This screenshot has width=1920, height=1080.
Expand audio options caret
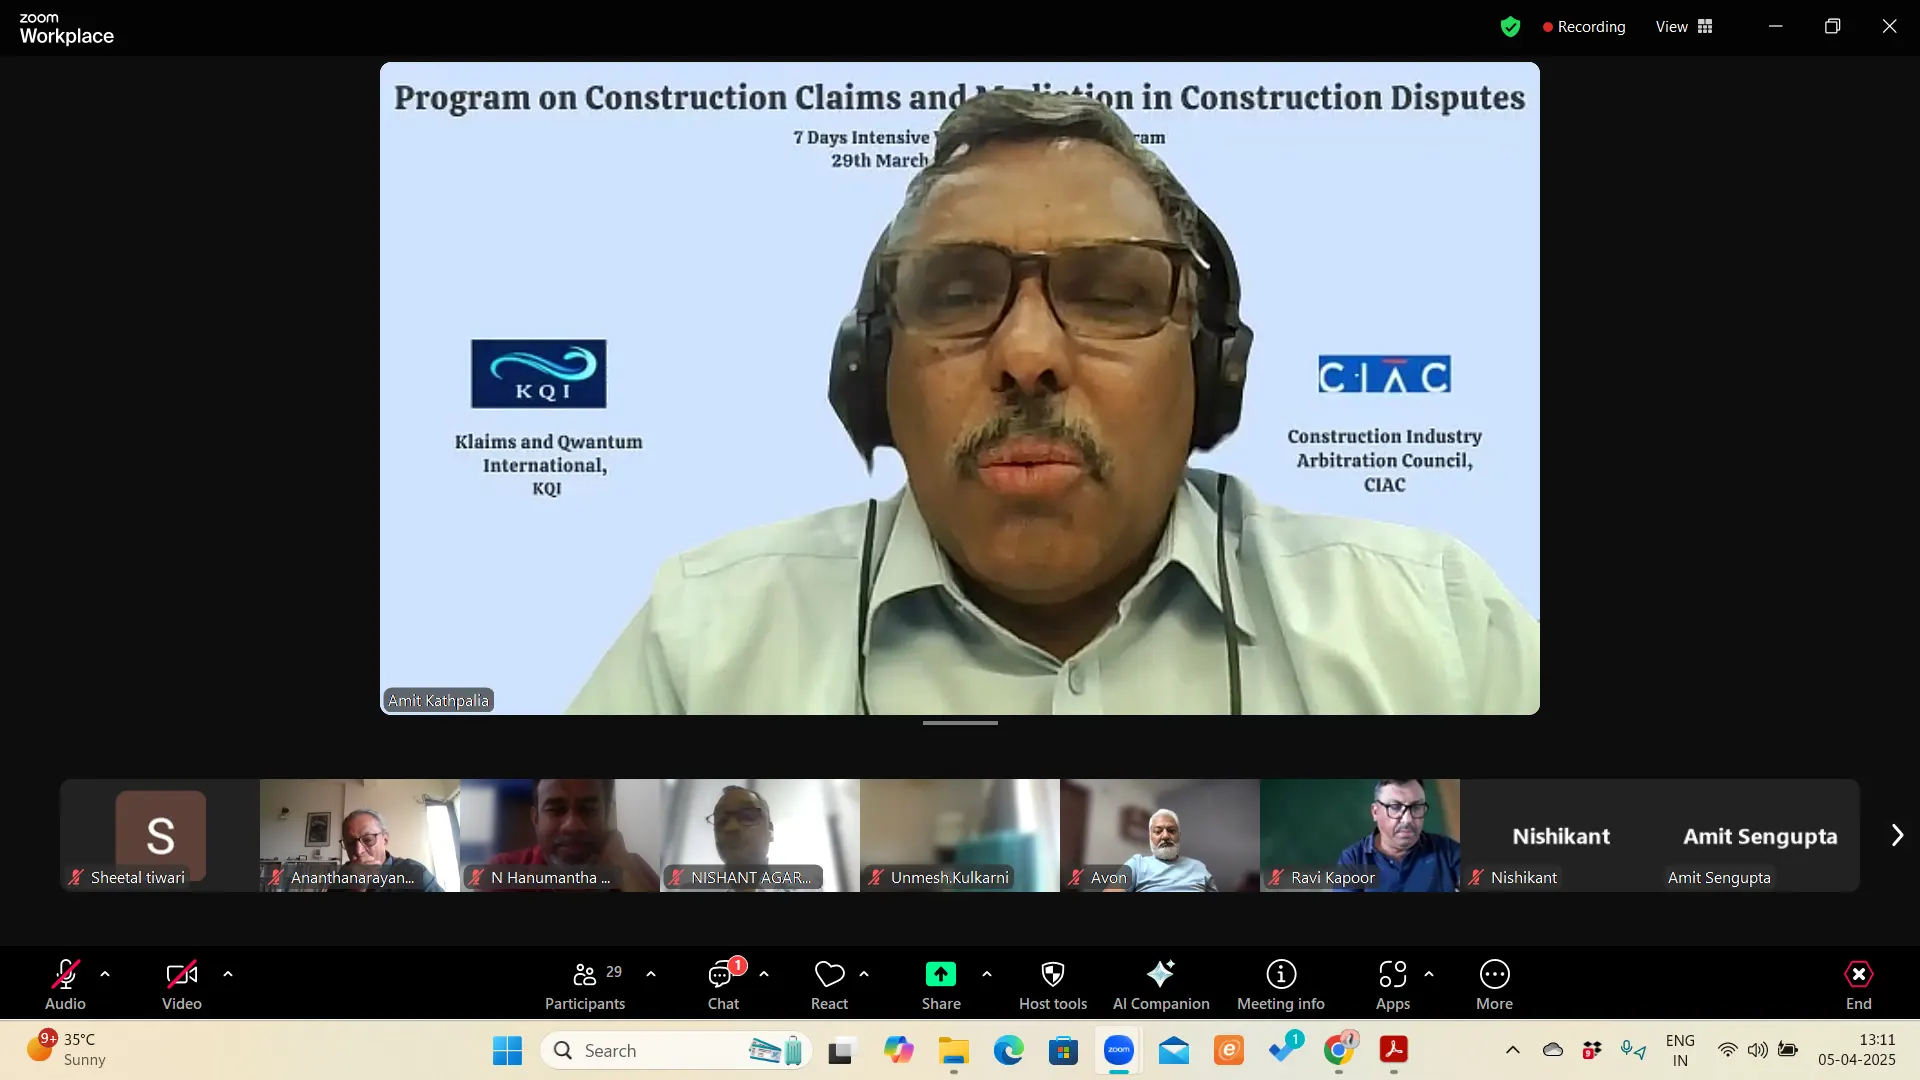pos(105,974)
